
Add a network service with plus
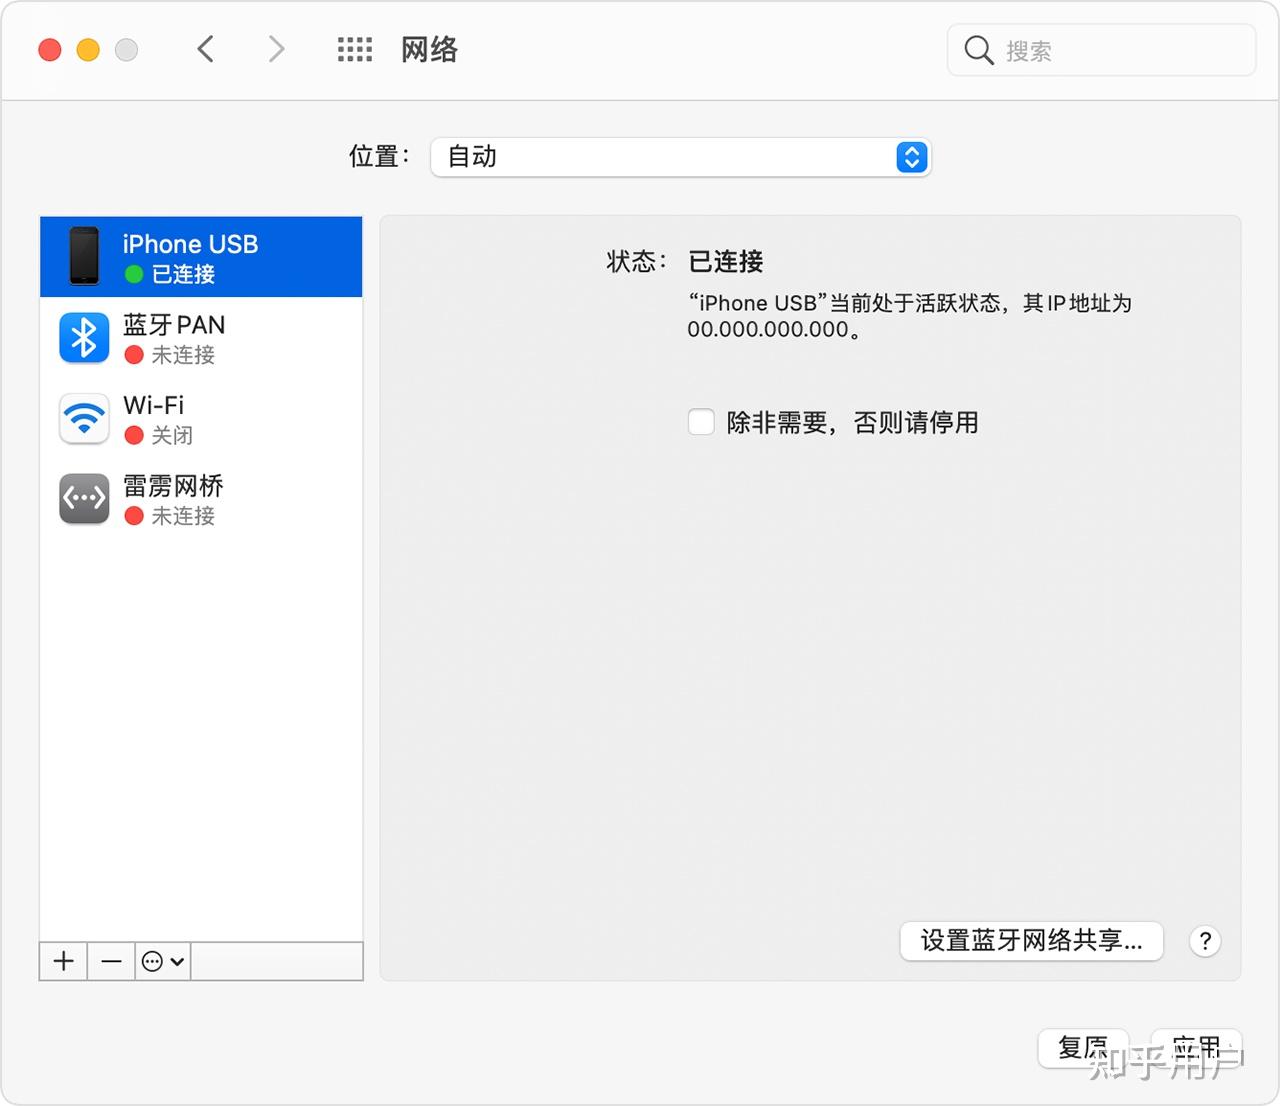[x=64, y=961]
